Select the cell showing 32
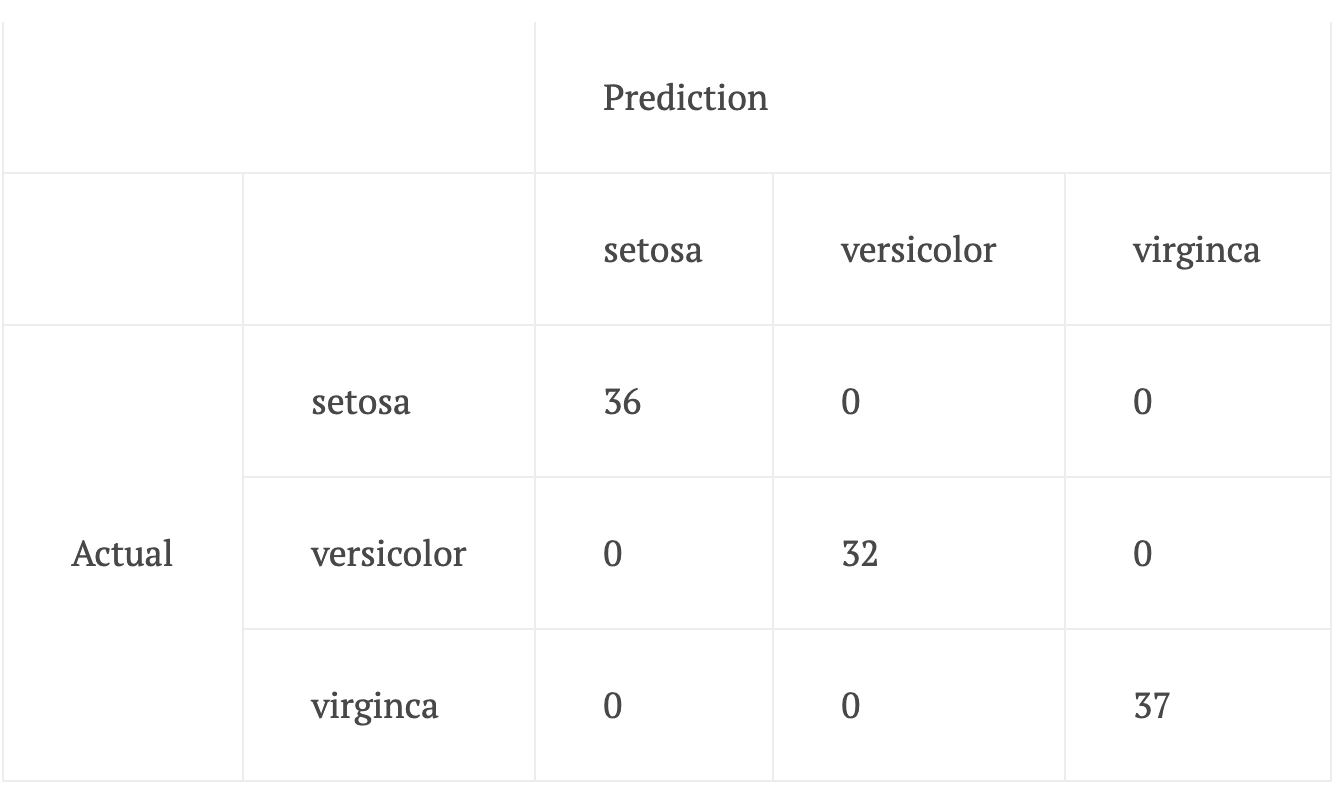 pos(860,553)
